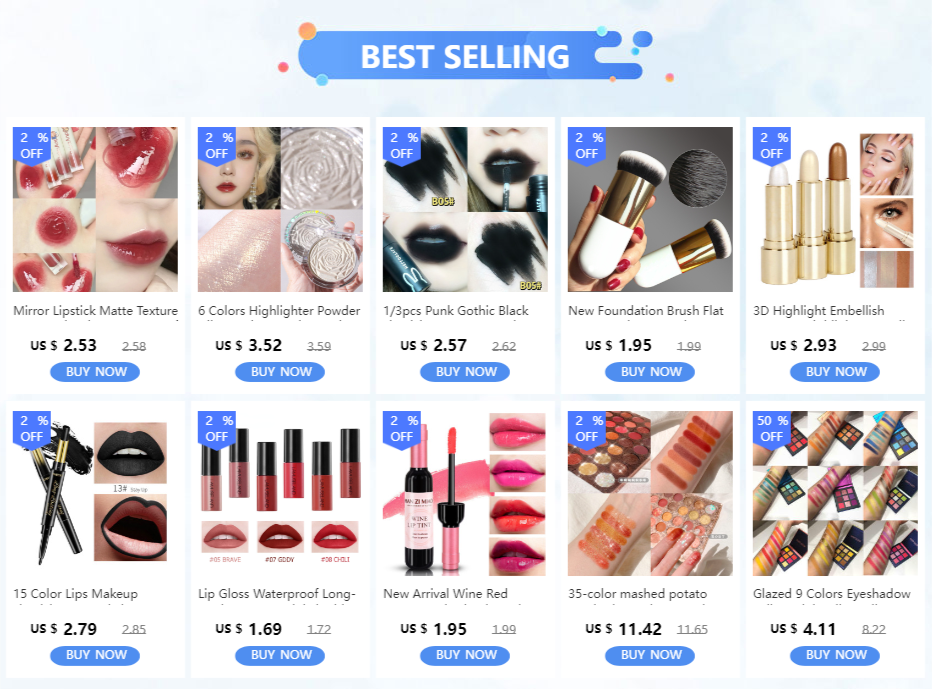Screen dimensions: 932x689
Task: Buy the Mirror Lipstick for US $2.53
Action: pyautogui.click(x=95, y=372)
